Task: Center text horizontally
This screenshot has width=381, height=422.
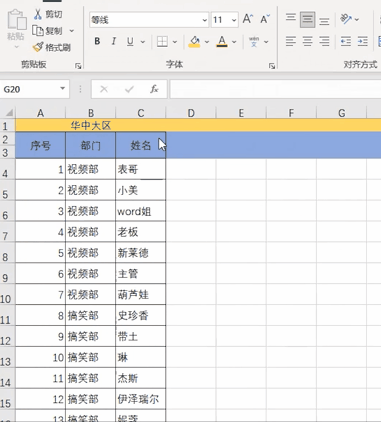Action: tap(307, 42)
